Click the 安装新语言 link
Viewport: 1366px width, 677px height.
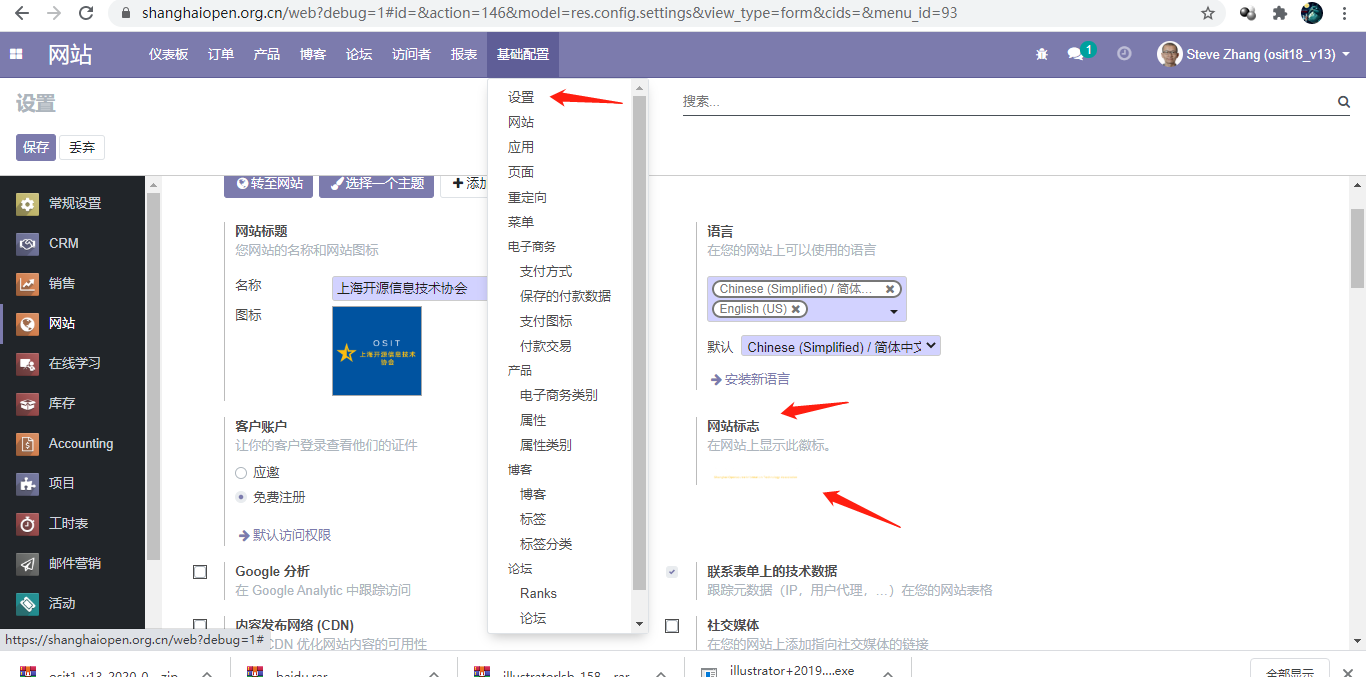click(756, 379)
